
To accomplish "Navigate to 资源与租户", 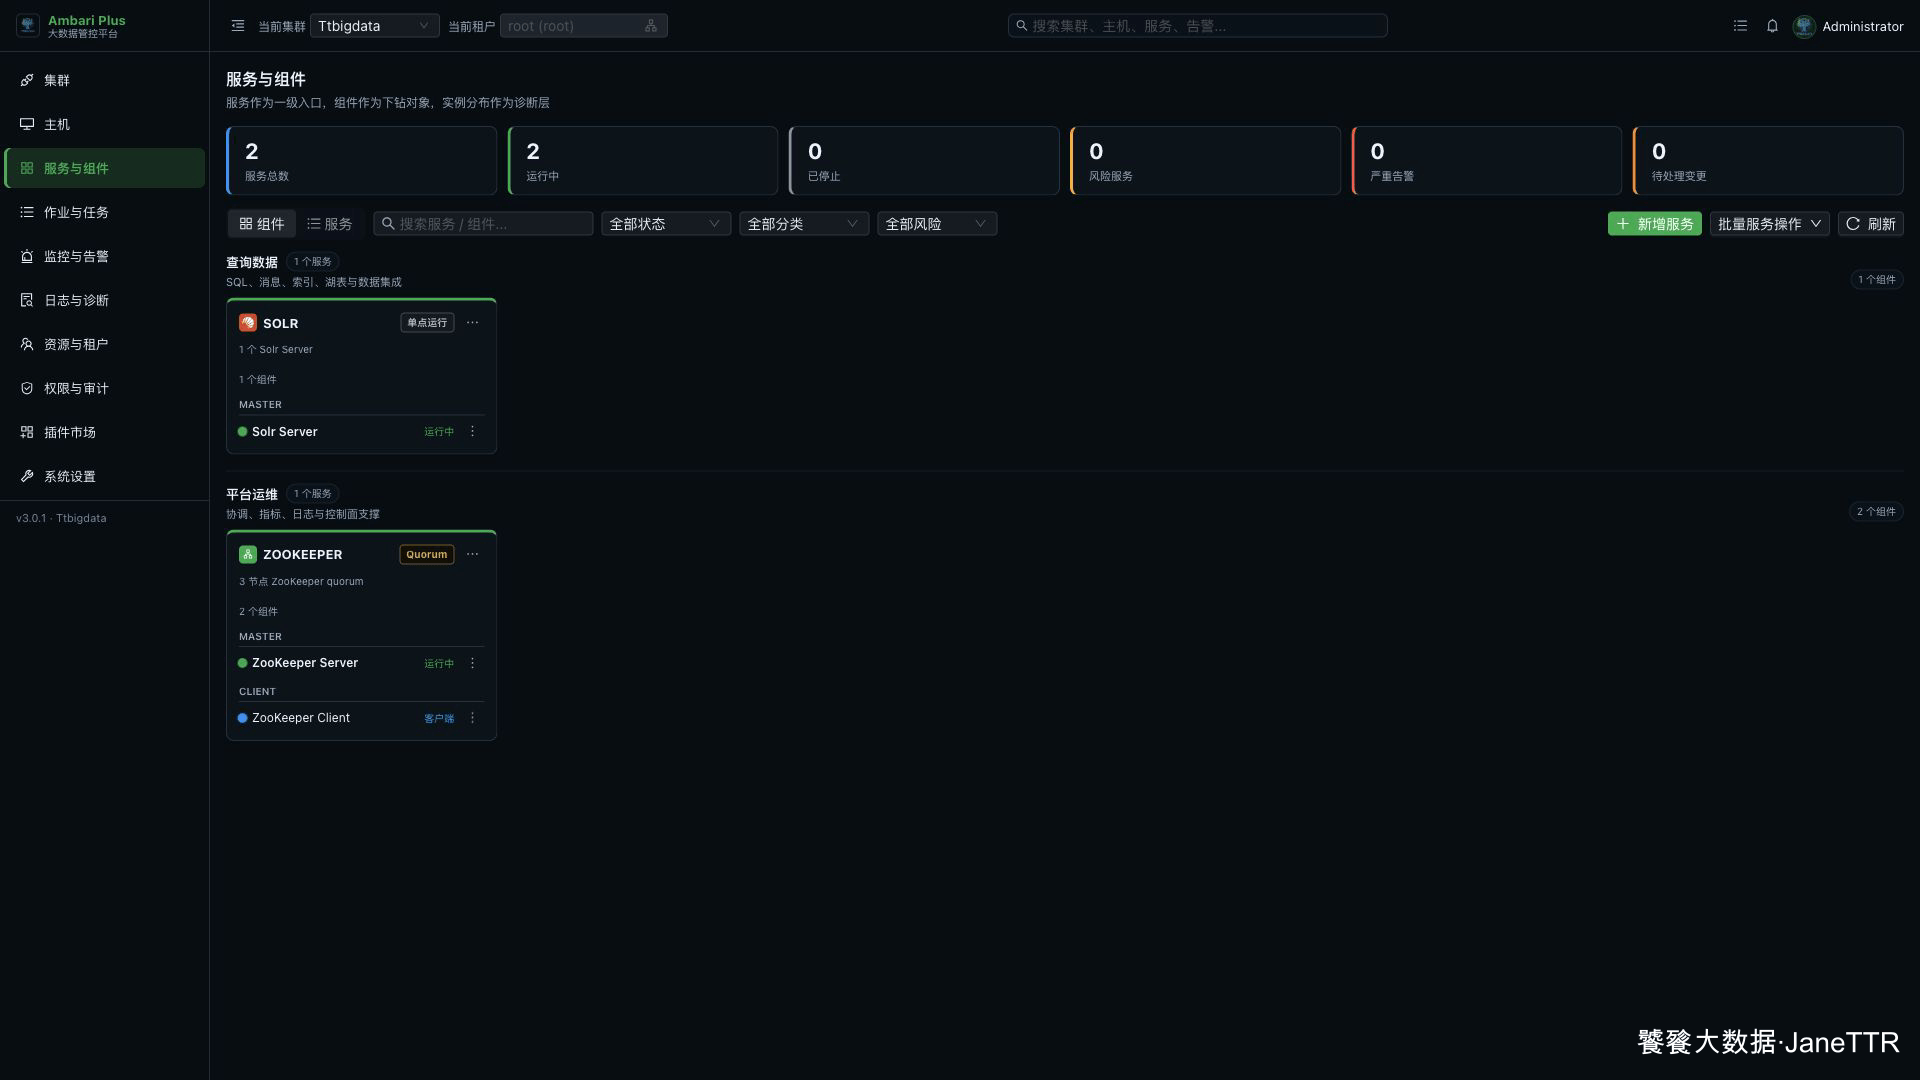I will tap(104, 344).
